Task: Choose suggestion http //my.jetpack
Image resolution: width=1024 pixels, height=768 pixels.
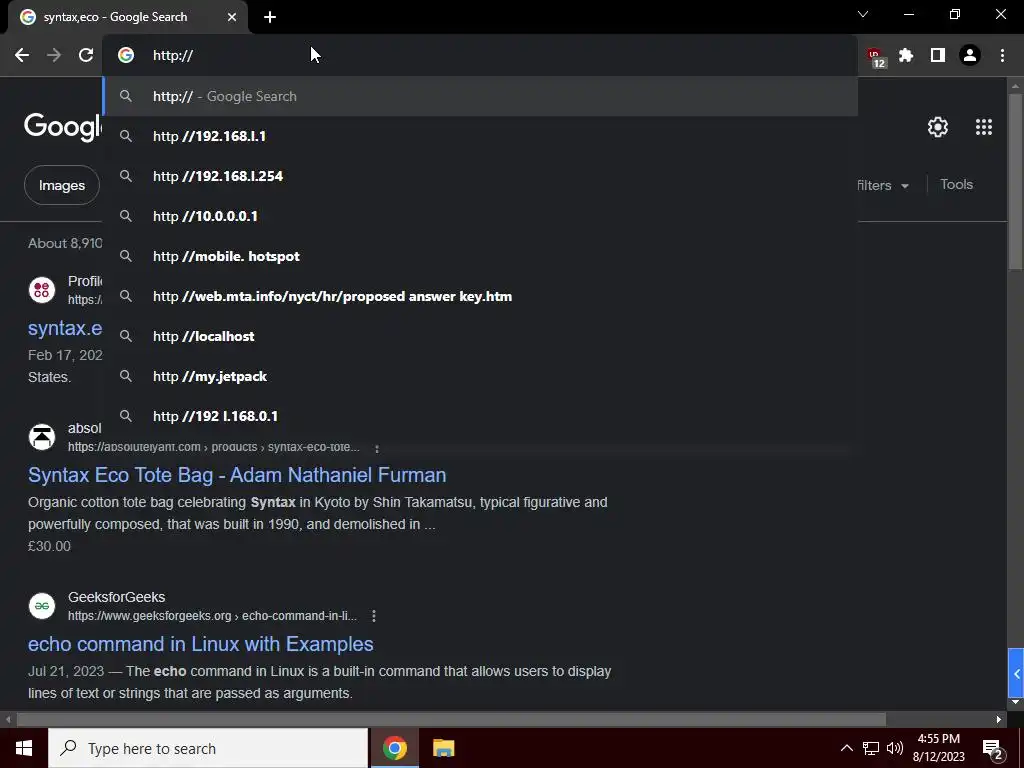Action: pyautogui.click(x=480, y=376)
